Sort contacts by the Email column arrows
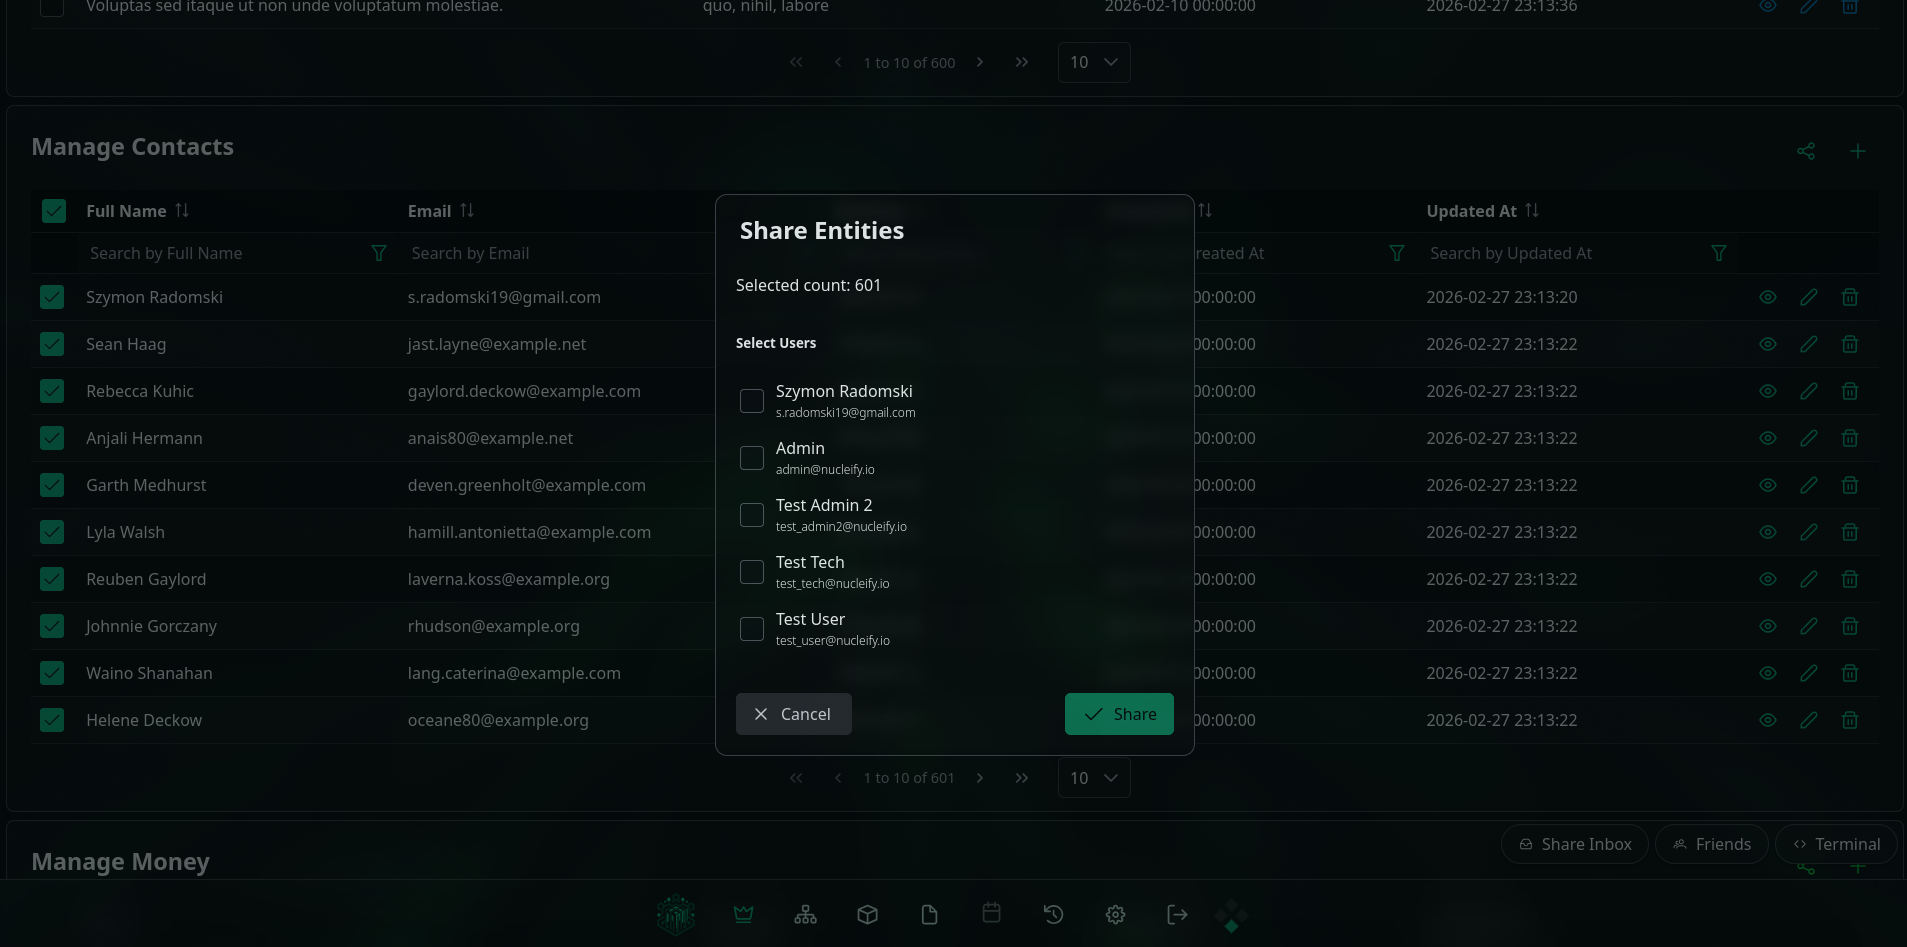 pos(465,210)
